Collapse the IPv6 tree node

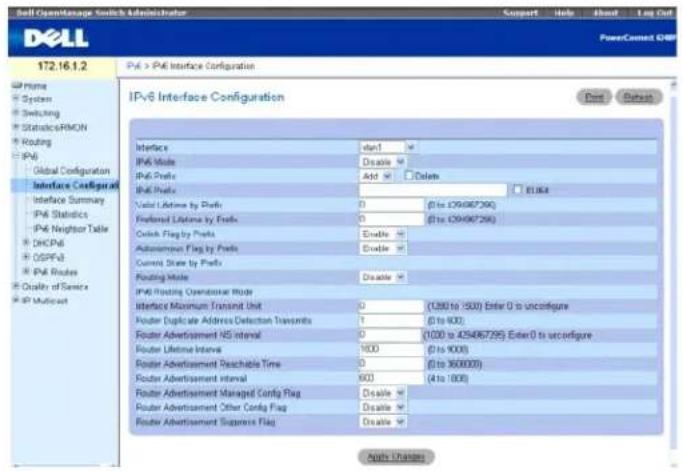click(x=16, y=156)
